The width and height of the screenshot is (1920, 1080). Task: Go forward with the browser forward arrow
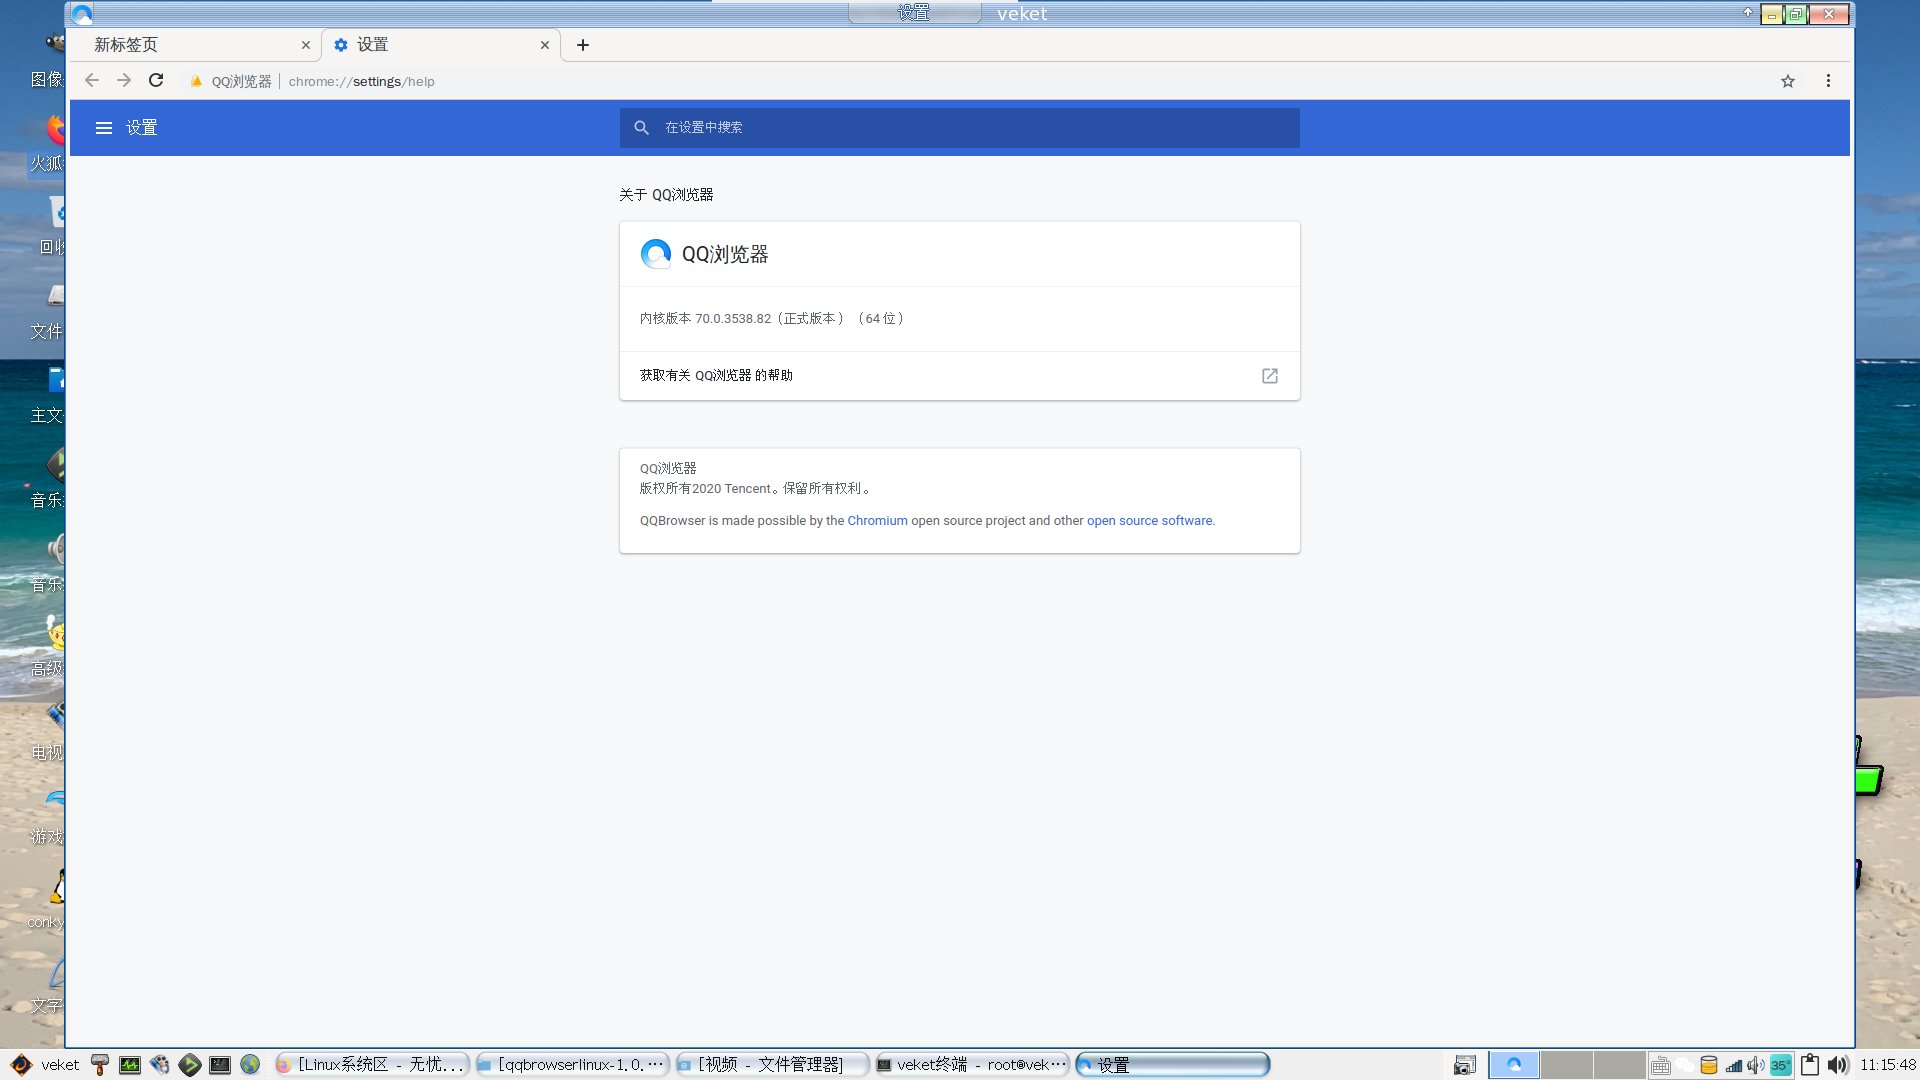tap(124, 81)
